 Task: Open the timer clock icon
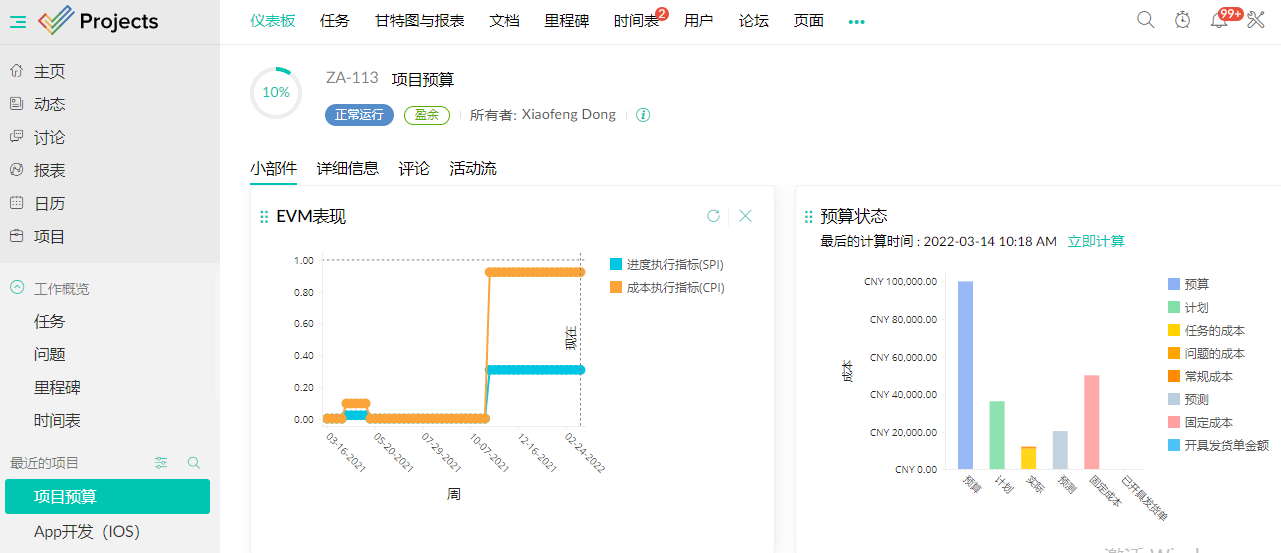[1182, 20]
